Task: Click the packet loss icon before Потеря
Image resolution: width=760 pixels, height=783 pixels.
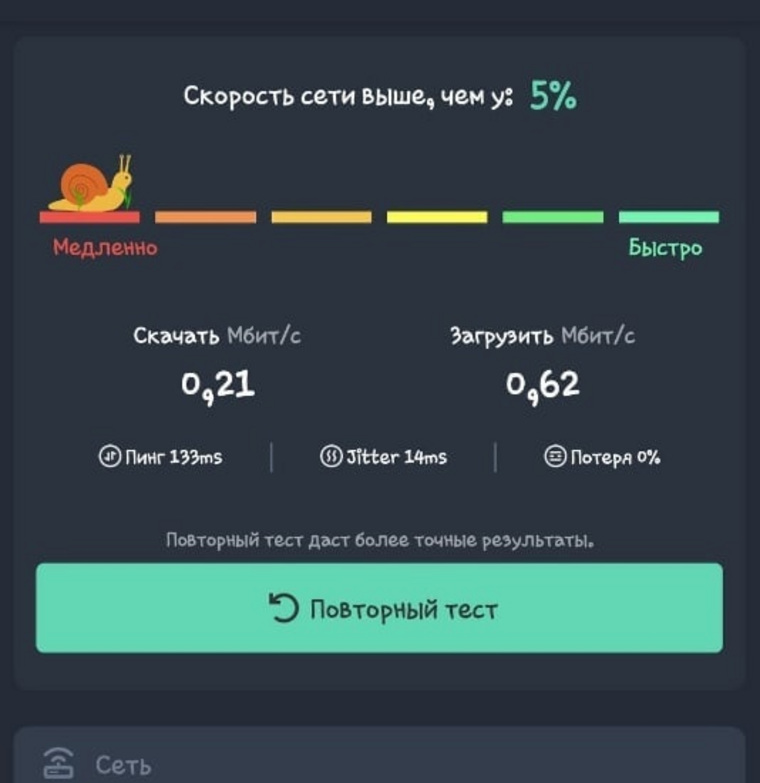Action: click(555, 456)
